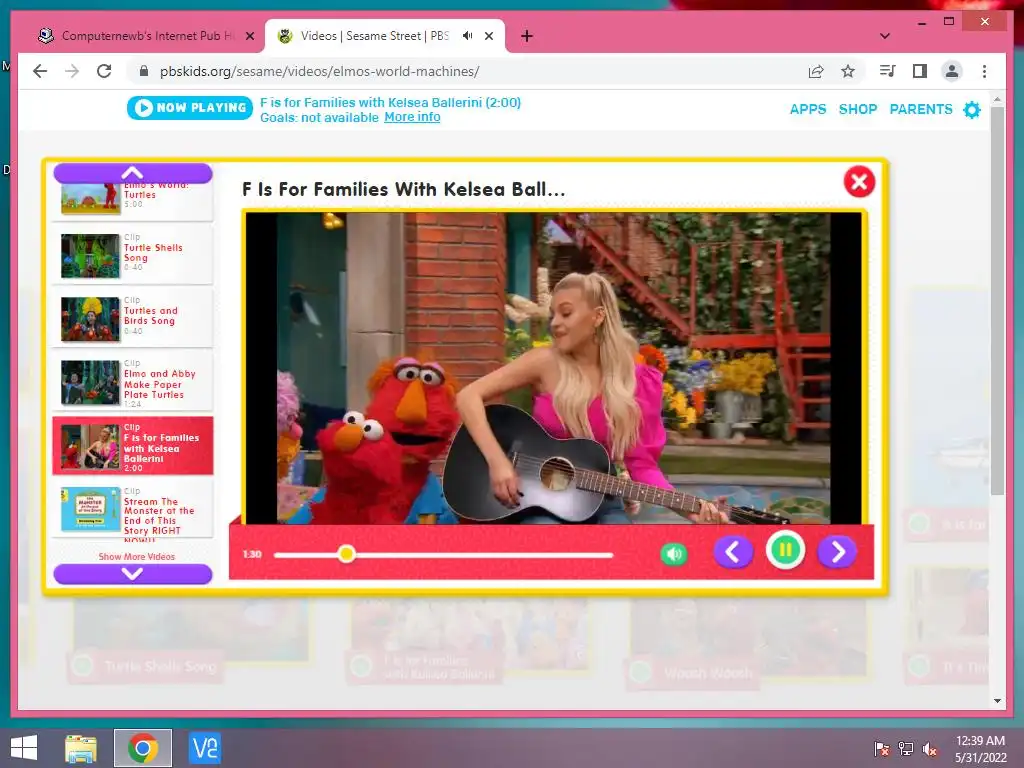Click Show More Videos link
The image size is (1024, 768).
click(136, 556)
